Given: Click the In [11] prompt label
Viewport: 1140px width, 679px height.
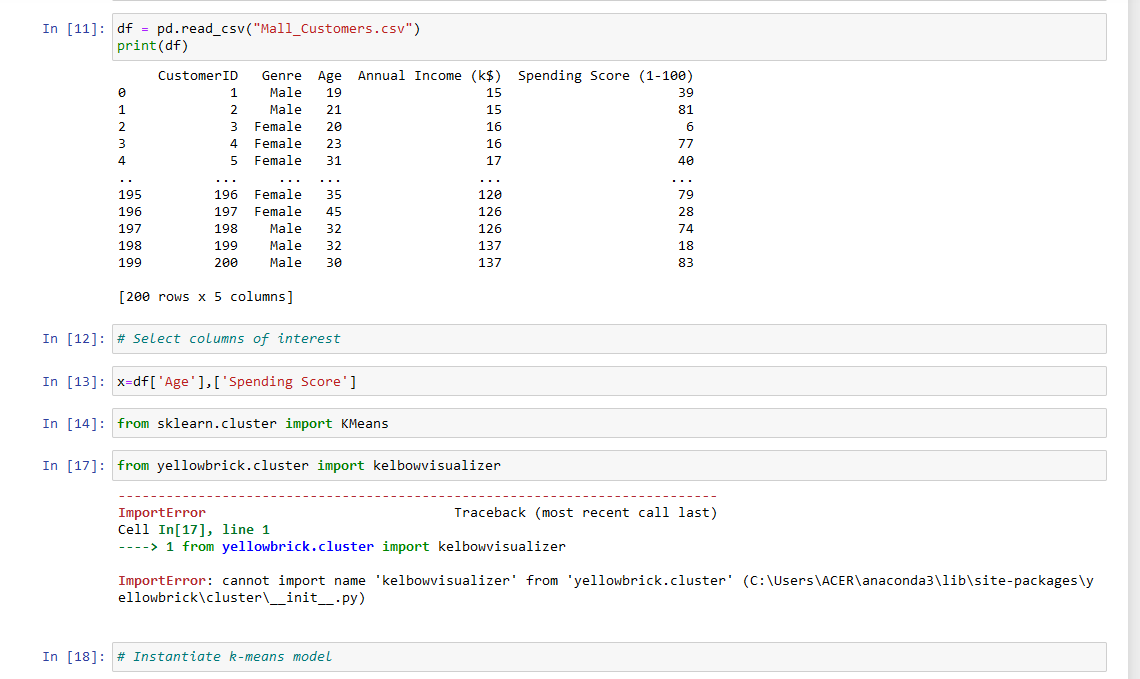Looking at the screenshot, I should 70,28.
